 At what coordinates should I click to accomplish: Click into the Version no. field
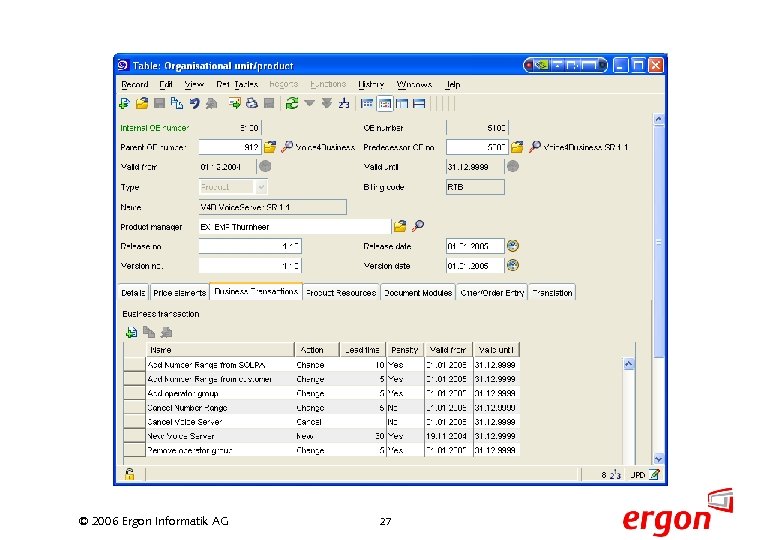[x=250, y=266]
